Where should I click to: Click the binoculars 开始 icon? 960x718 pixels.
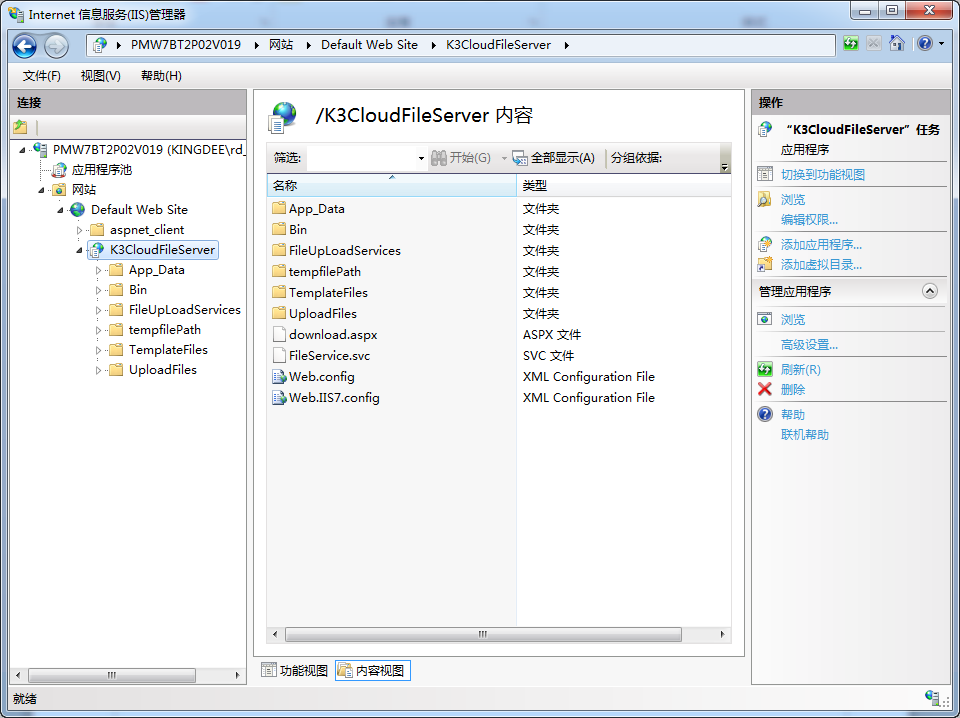(x=439, y=158)
